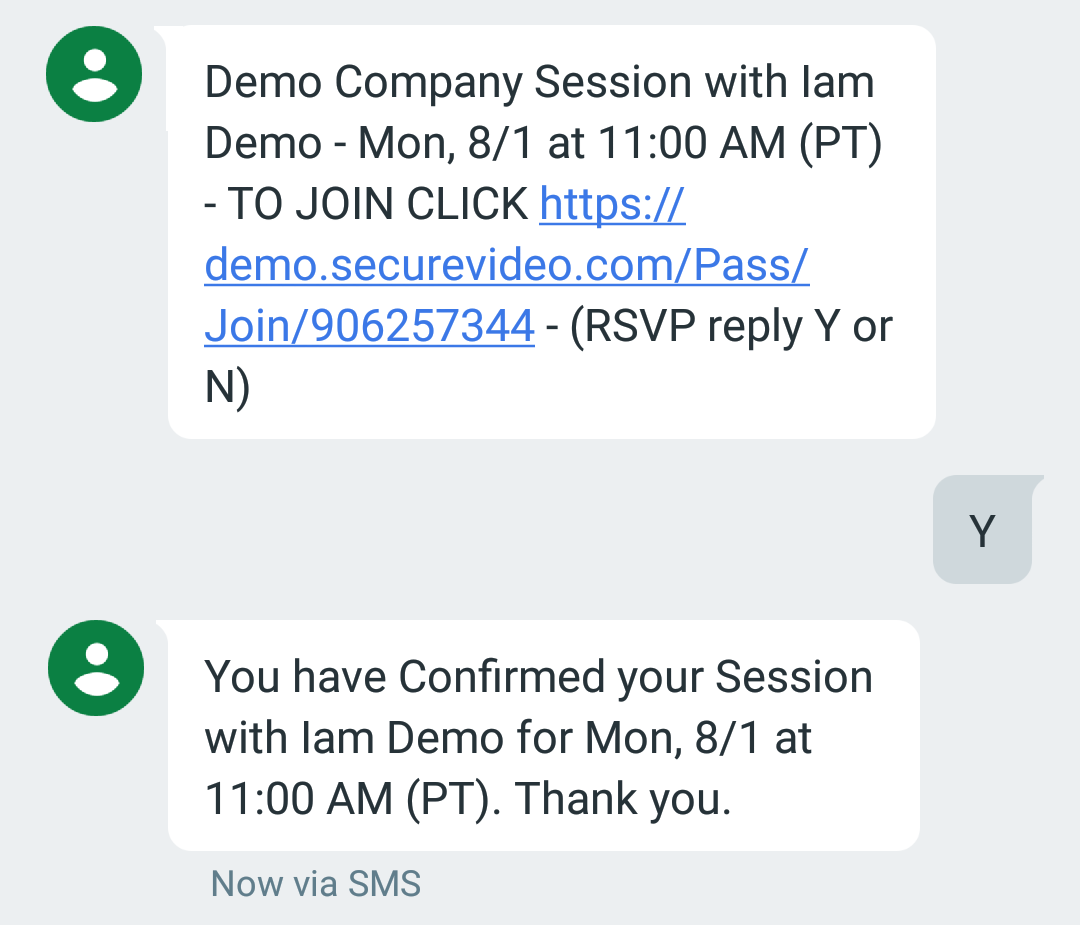Click the "(RSVP reply Y or" text
This screenshot has width=1080, height=925.
click(x=731, y=327)
